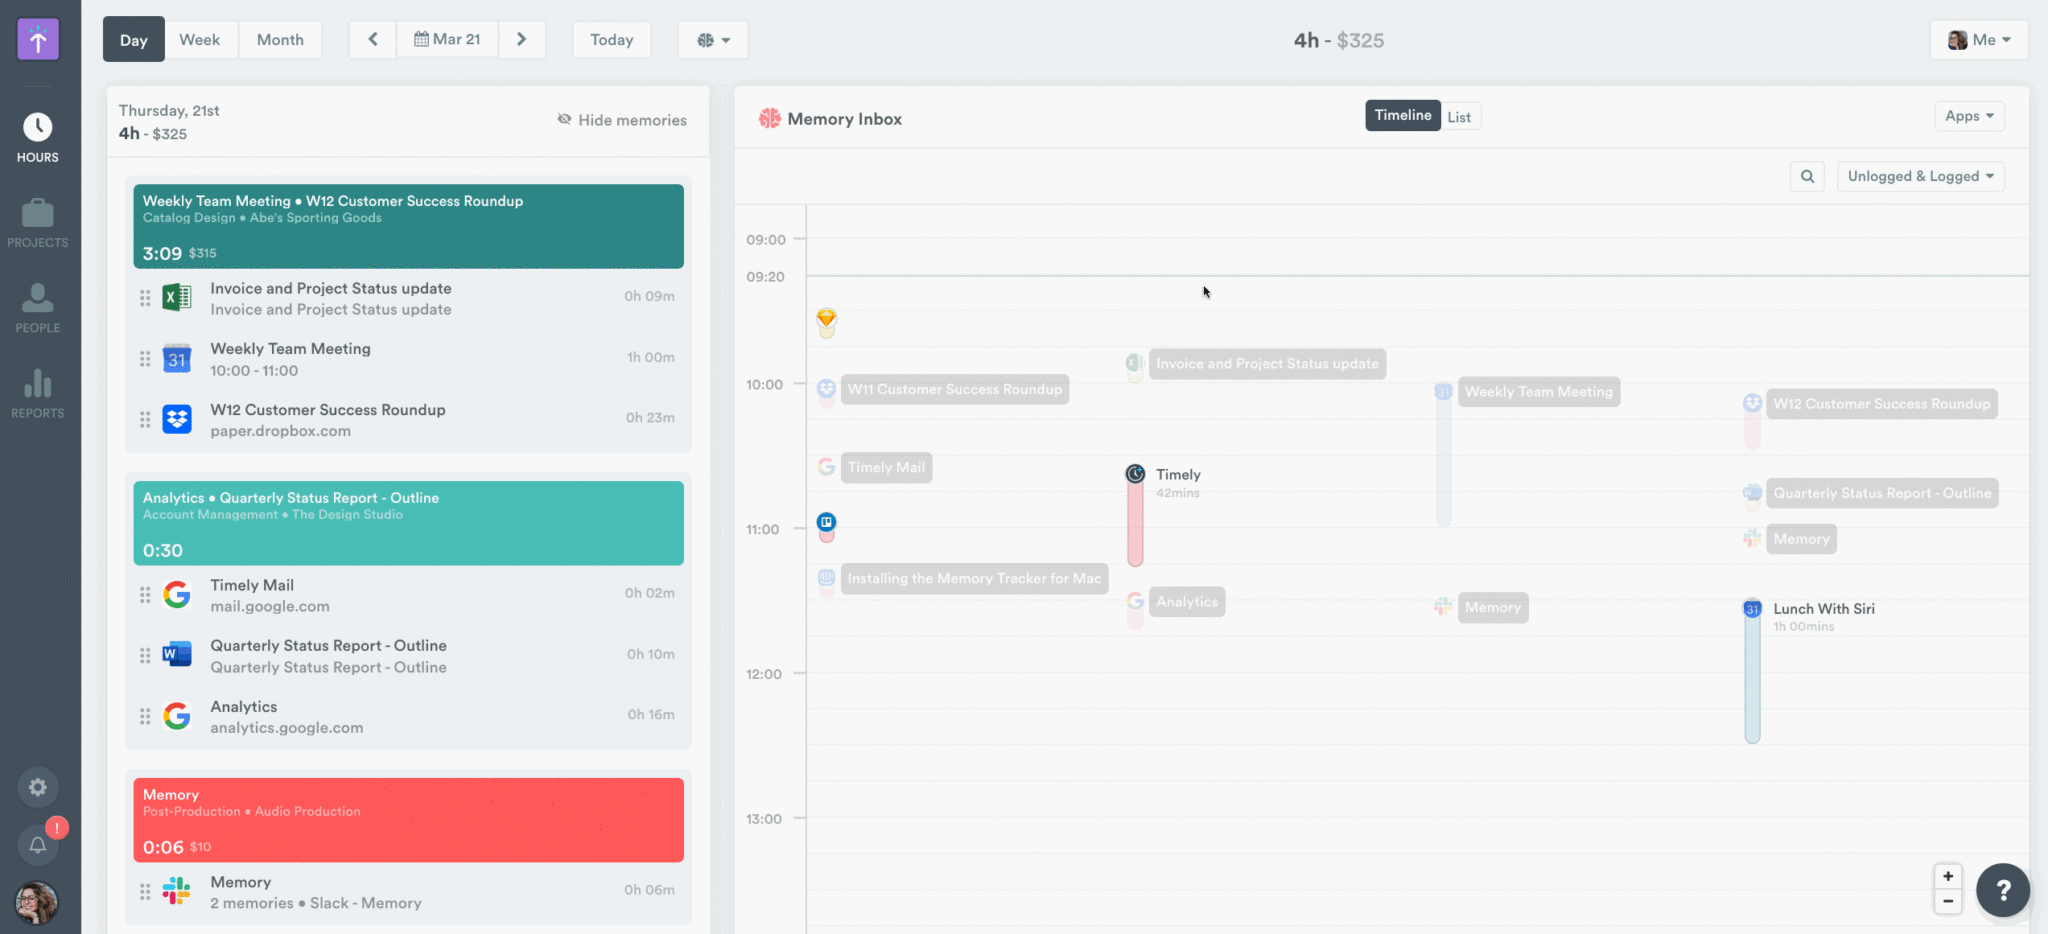Click the Today button
This screenshot has width=2048, height=934.
611,39
